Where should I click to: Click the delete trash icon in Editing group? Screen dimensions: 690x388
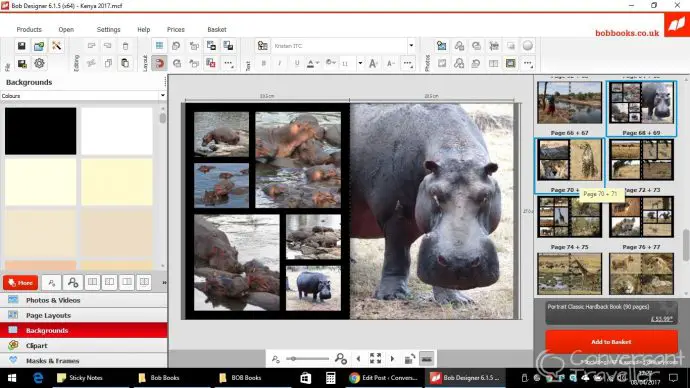point(125,46)
